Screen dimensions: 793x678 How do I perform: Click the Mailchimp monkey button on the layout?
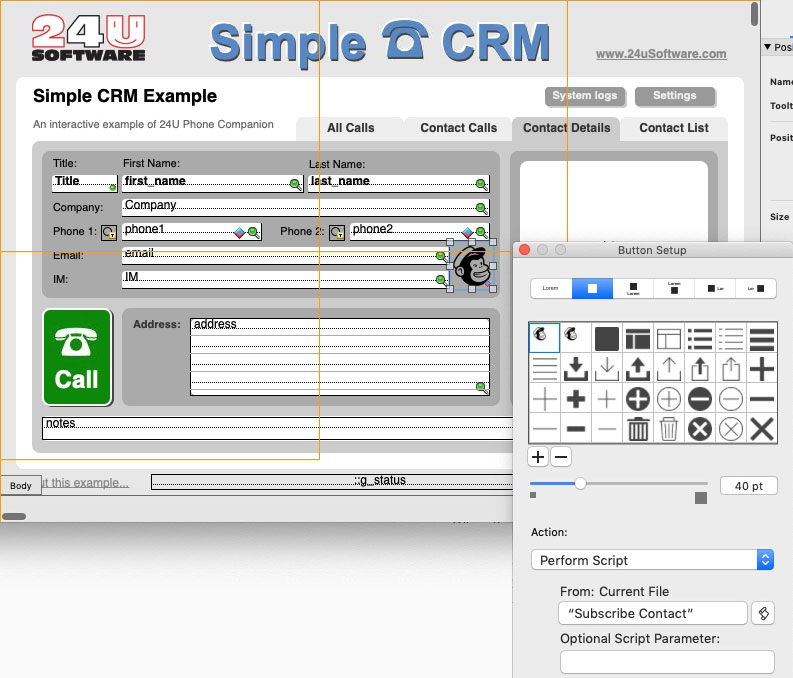coord(472,266)
